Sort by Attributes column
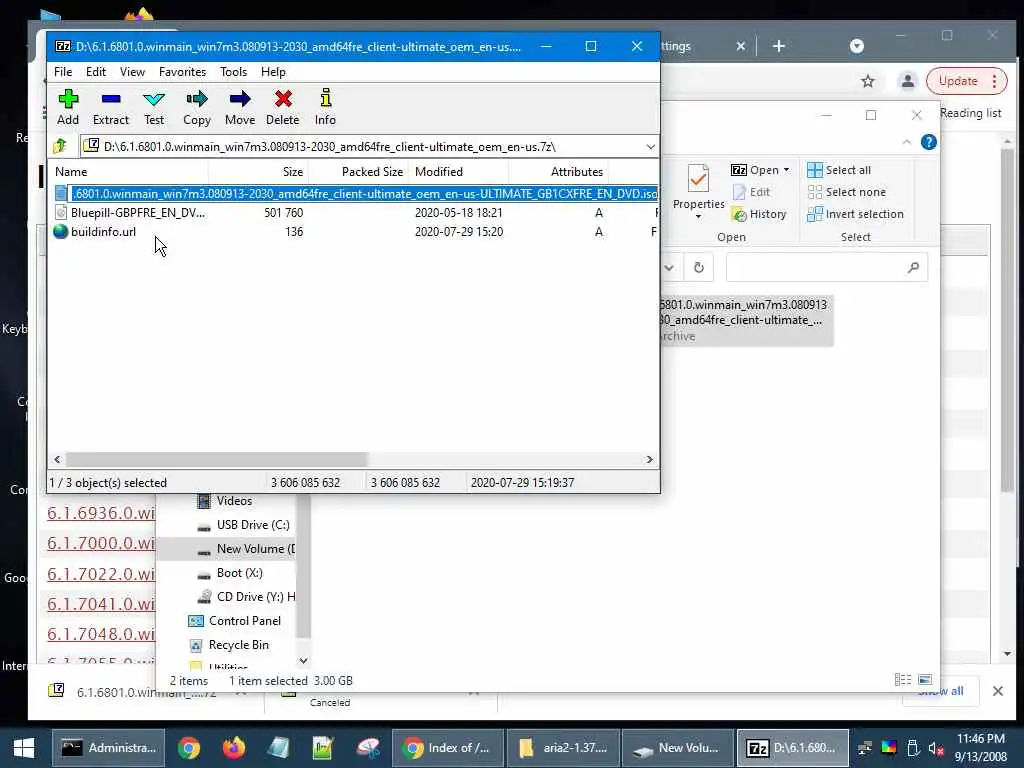The height and width of the screenshot is (768, 1024). click(x=558, y=172)
